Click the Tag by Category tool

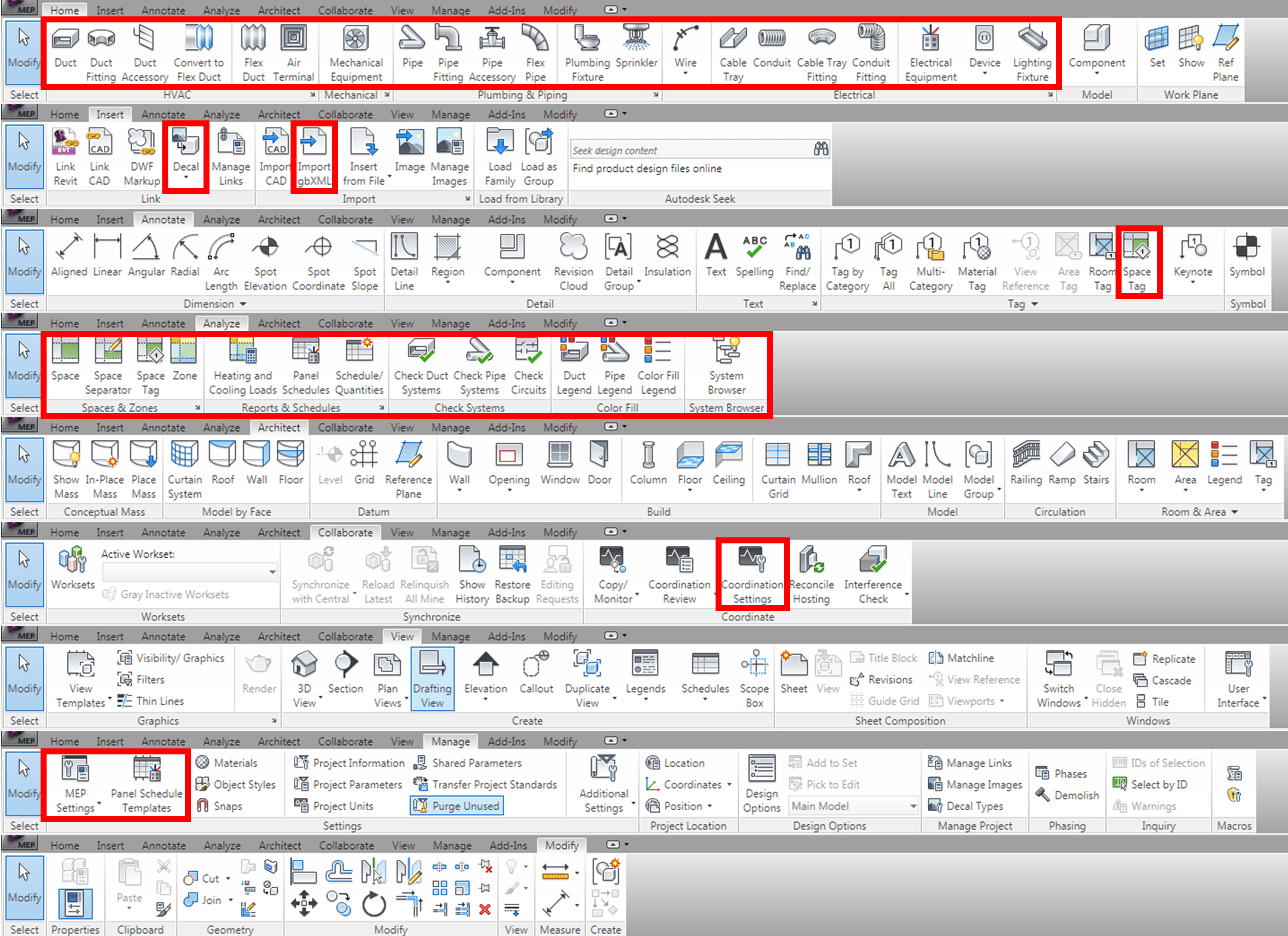[x=847, y=262]
